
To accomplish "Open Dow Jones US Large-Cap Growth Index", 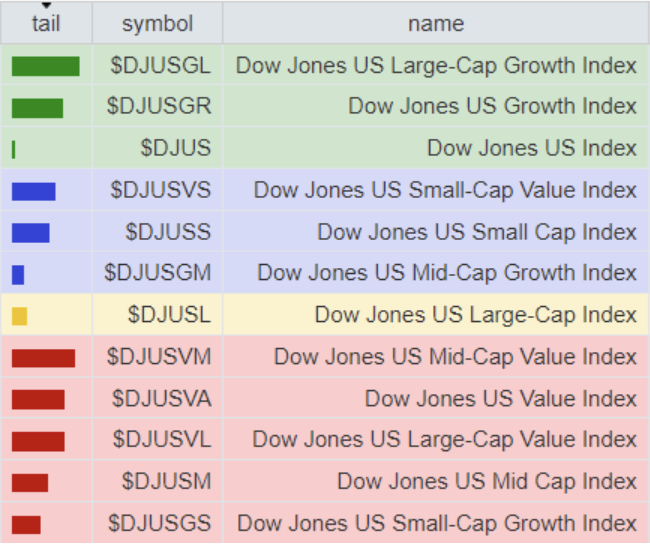I will pos(436,66).
